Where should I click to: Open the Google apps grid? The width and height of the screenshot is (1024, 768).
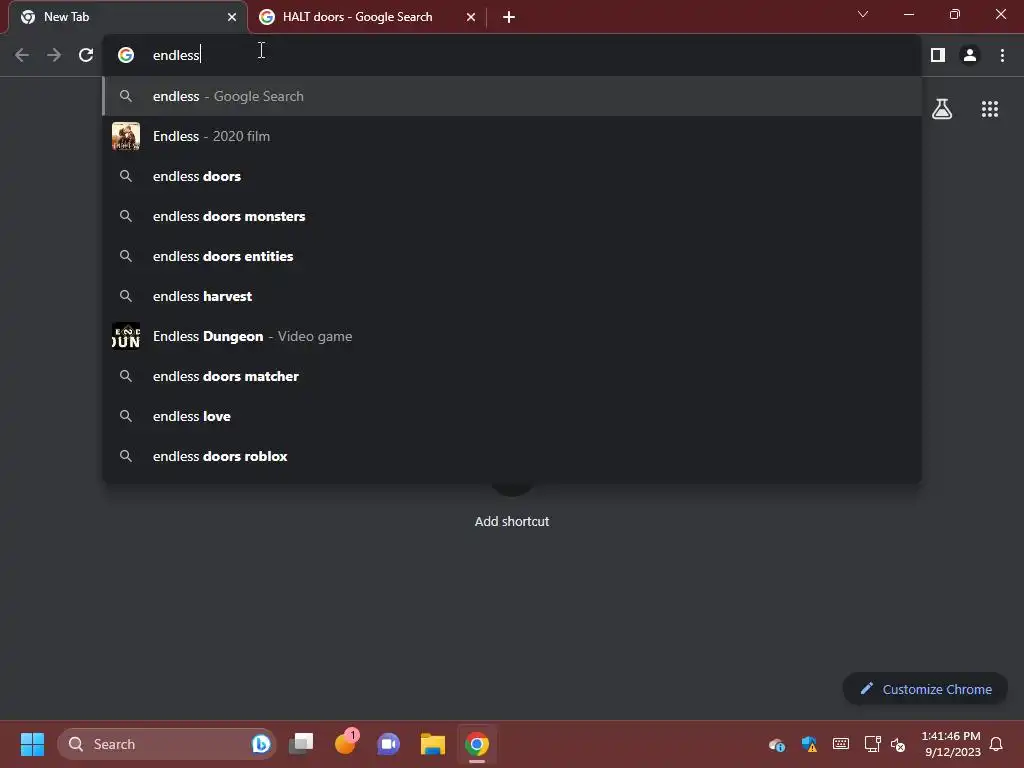[989, 108]
